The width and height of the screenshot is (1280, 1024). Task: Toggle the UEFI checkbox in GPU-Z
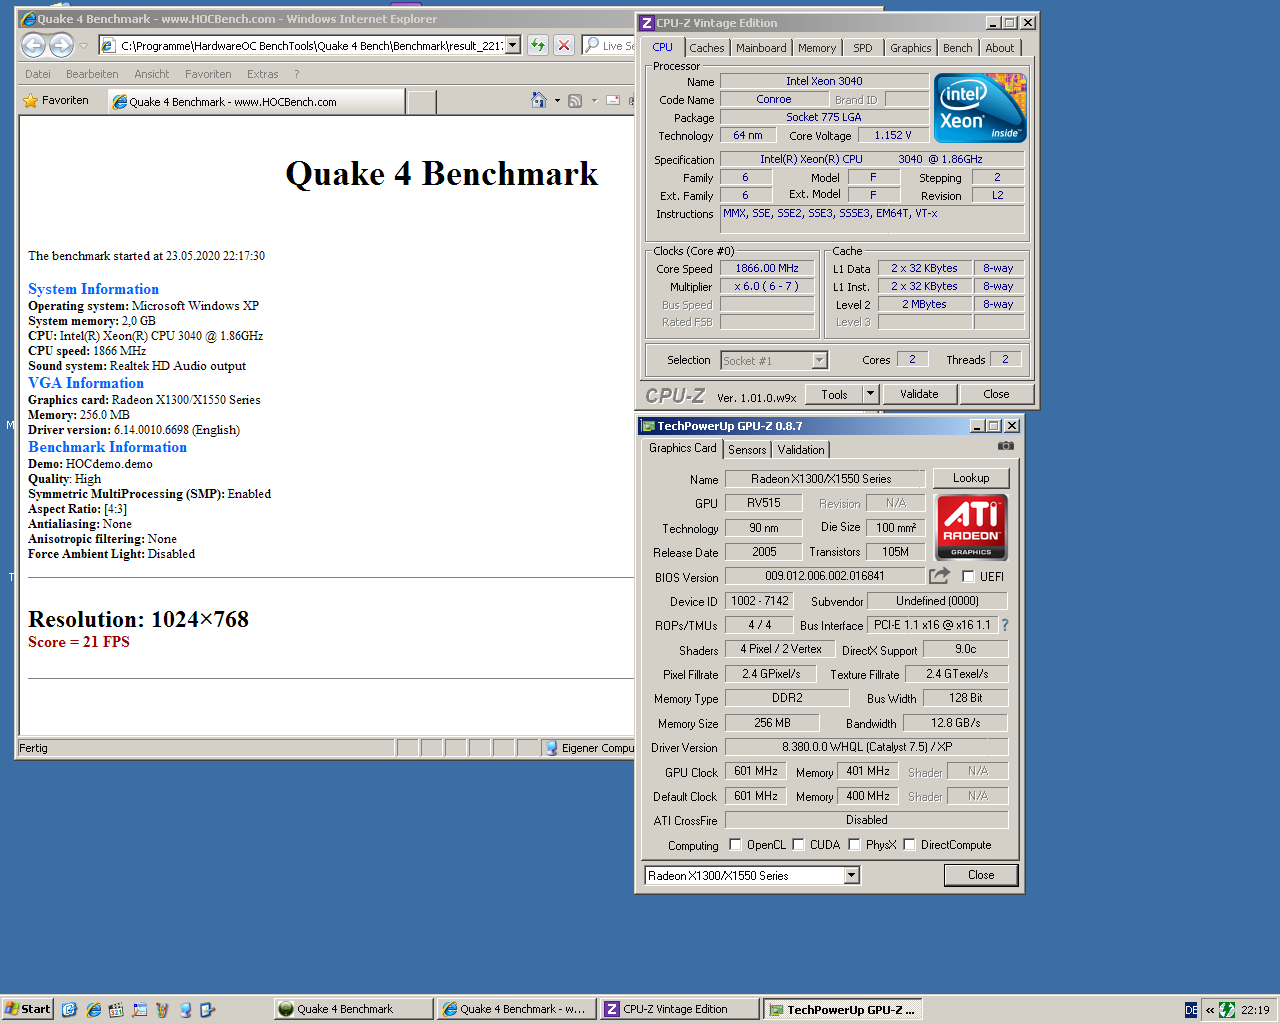click(968, 576)
